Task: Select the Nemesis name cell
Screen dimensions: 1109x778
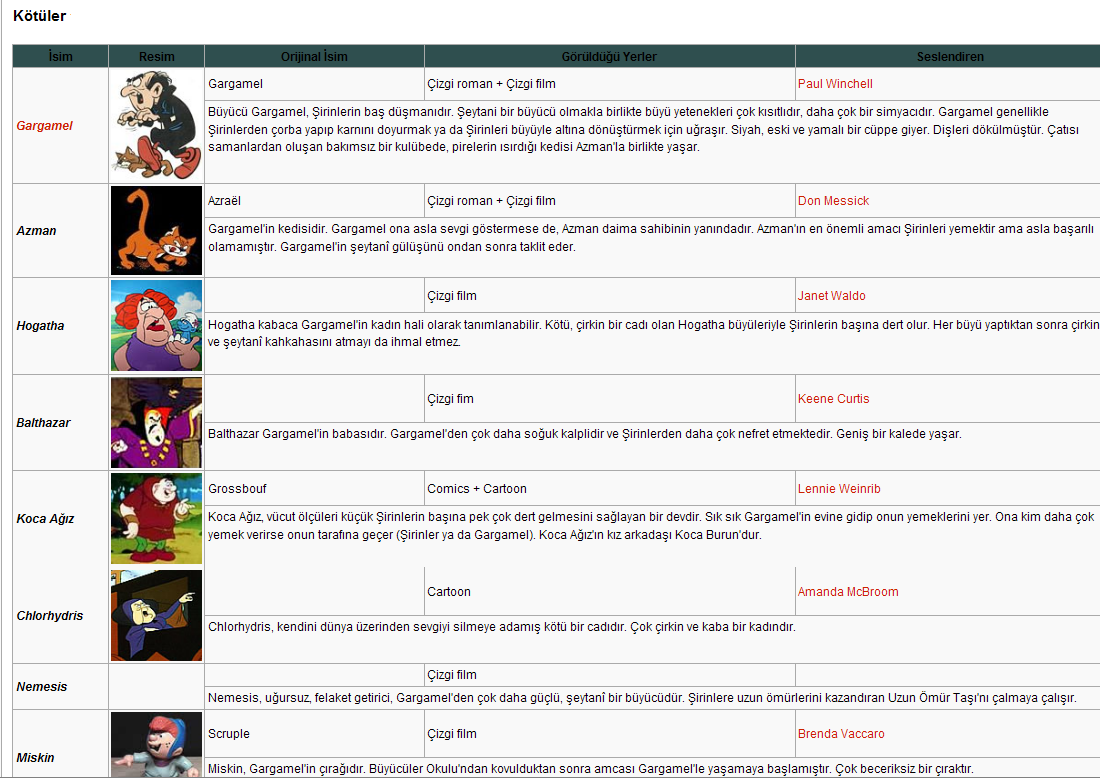Action: (60, 687)
